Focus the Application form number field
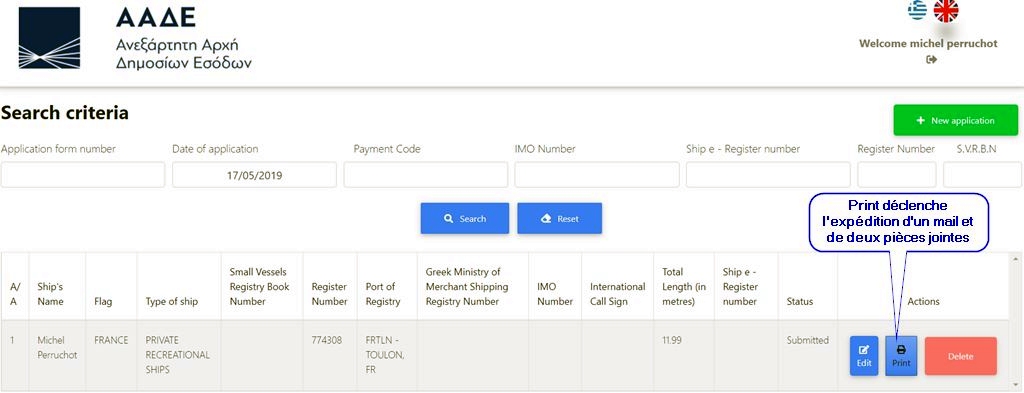Viewport: 1024px width, 393px height. tap(83, 175)
